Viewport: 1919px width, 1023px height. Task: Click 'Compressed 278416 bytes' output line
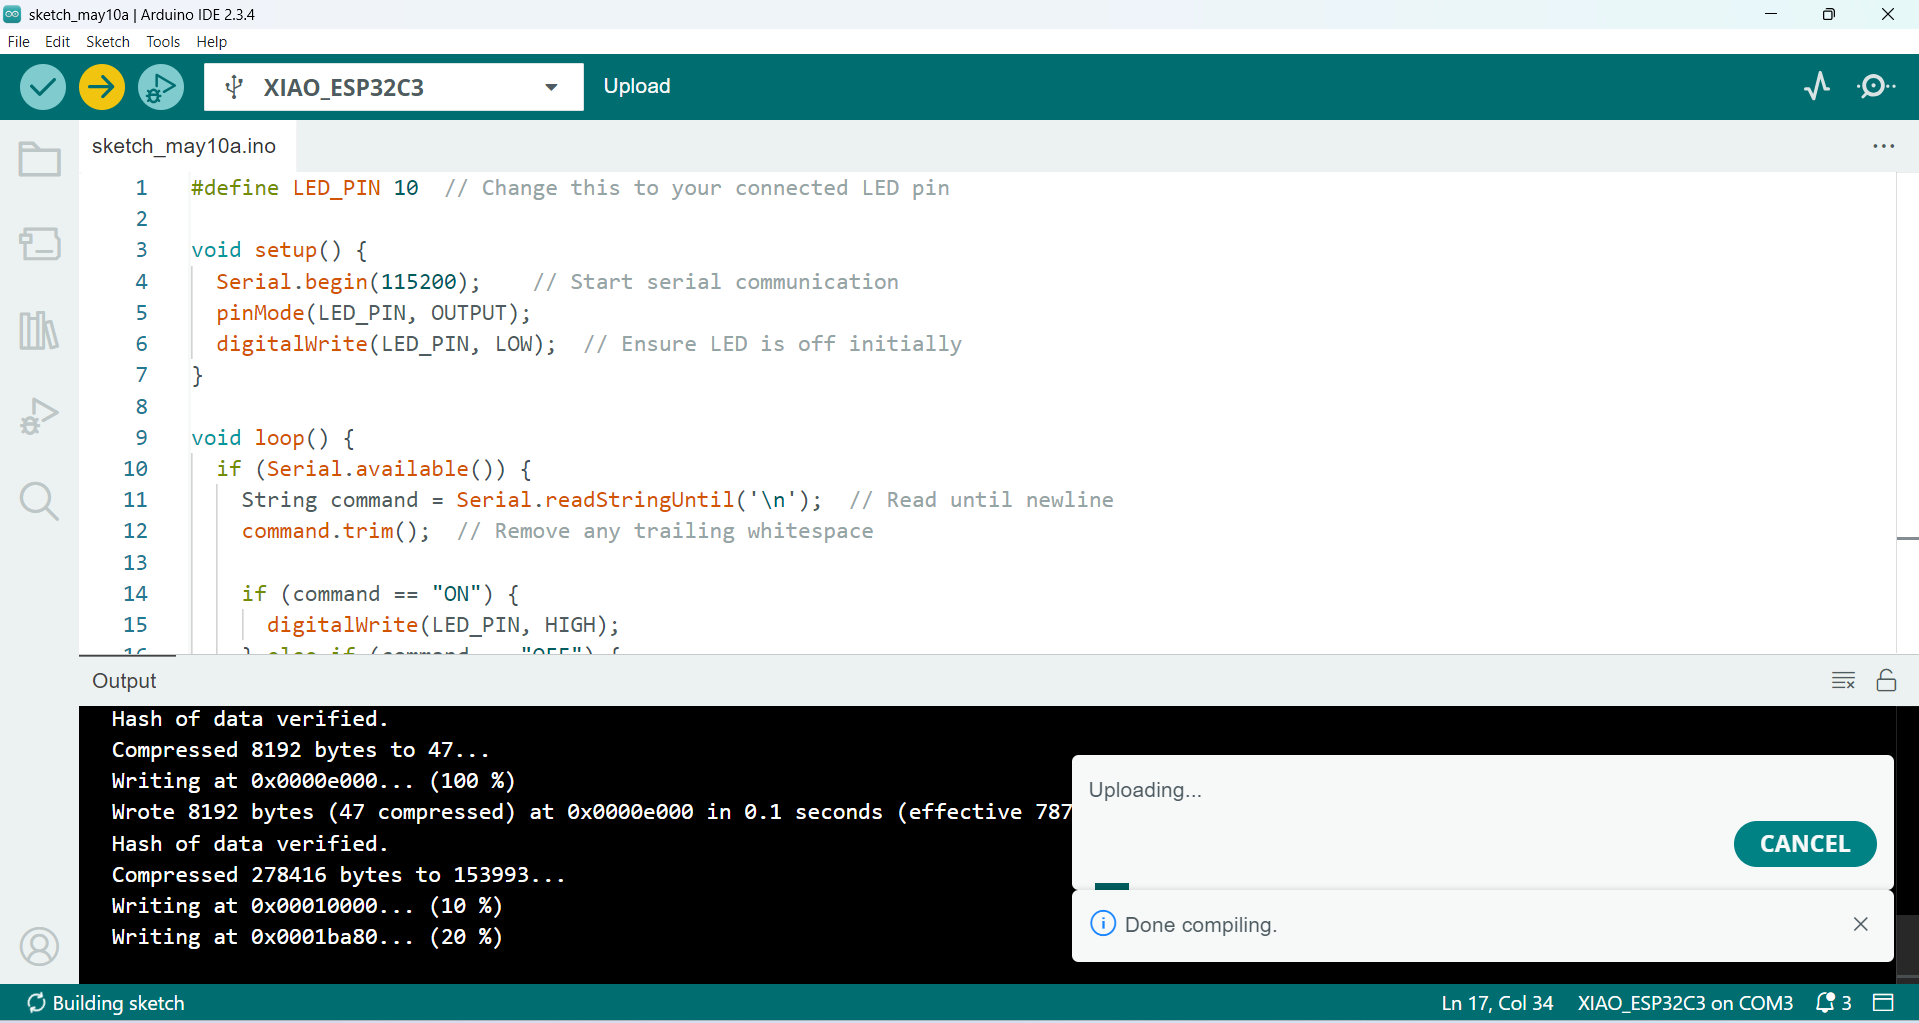tap(338, 875)
